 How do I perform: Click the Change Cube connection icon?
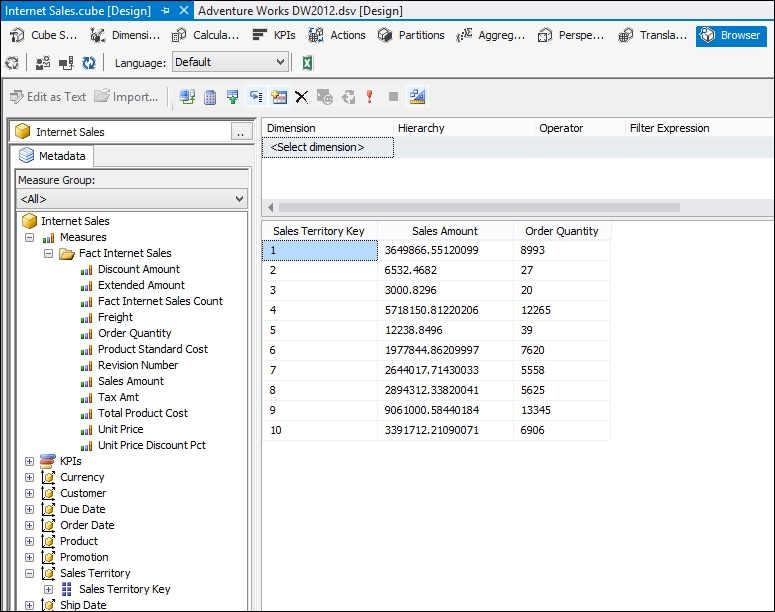(x=187, y=97)
